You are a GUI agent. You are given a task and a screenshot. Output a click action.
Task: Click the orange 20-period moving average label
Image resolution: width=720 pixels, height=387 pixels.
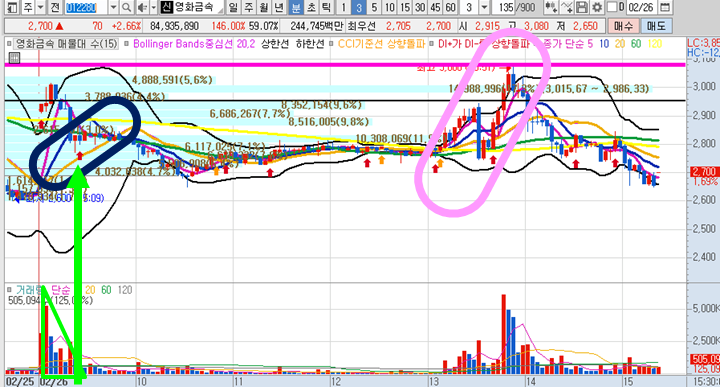pyautogui.click(x=620, y=44)
